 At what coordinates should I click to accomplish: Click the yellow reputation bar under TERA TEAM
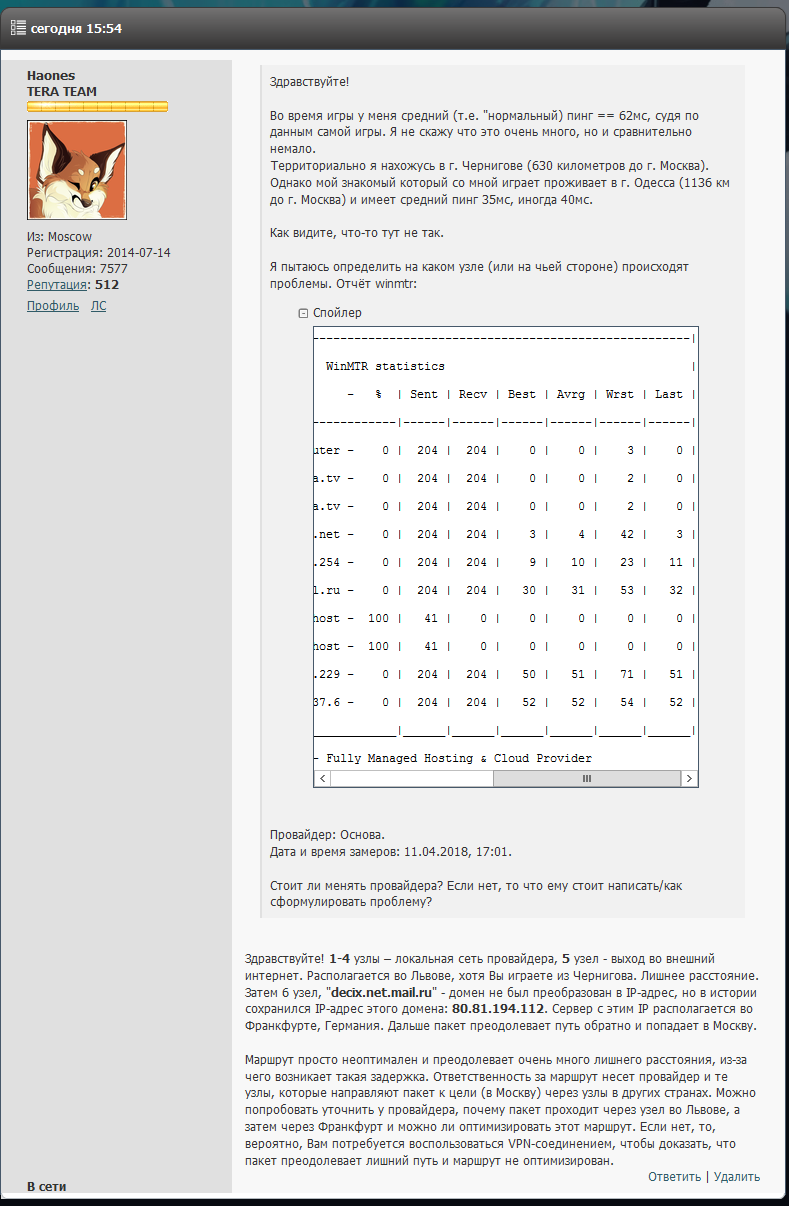pos(97,107)
